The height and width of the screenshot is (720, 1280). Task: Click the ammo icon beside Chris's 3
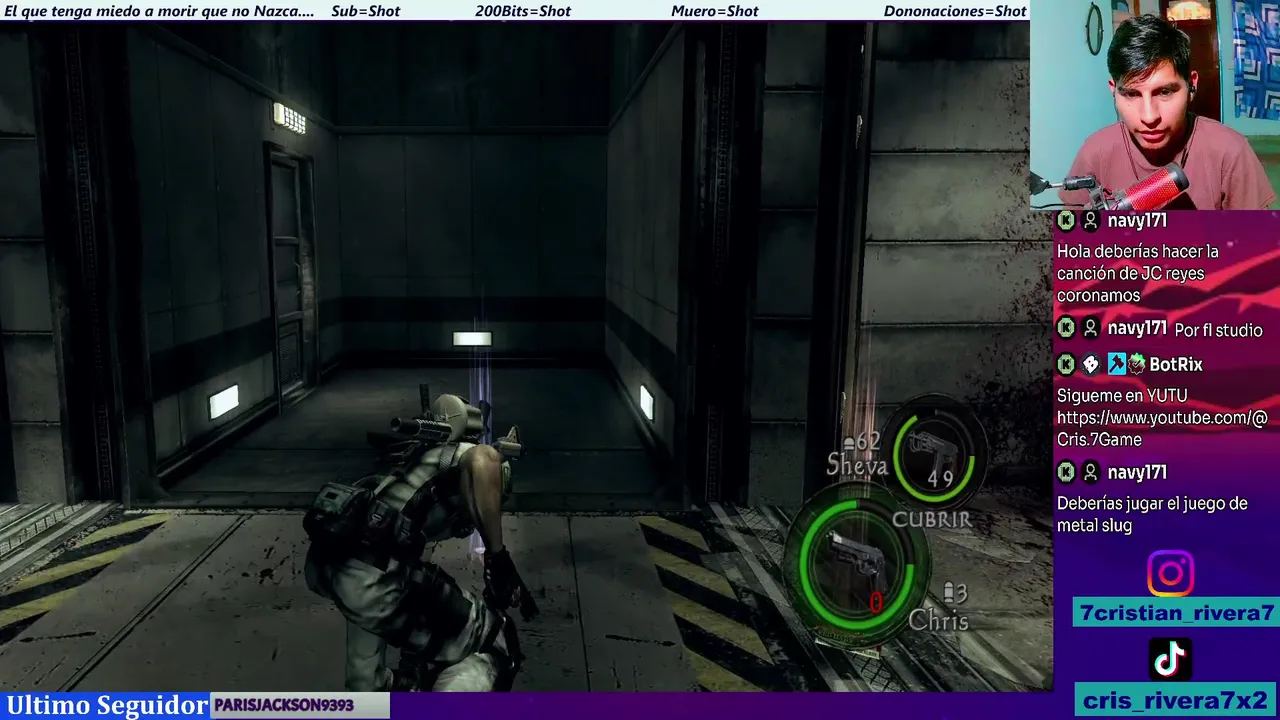[x=947, y=594]
